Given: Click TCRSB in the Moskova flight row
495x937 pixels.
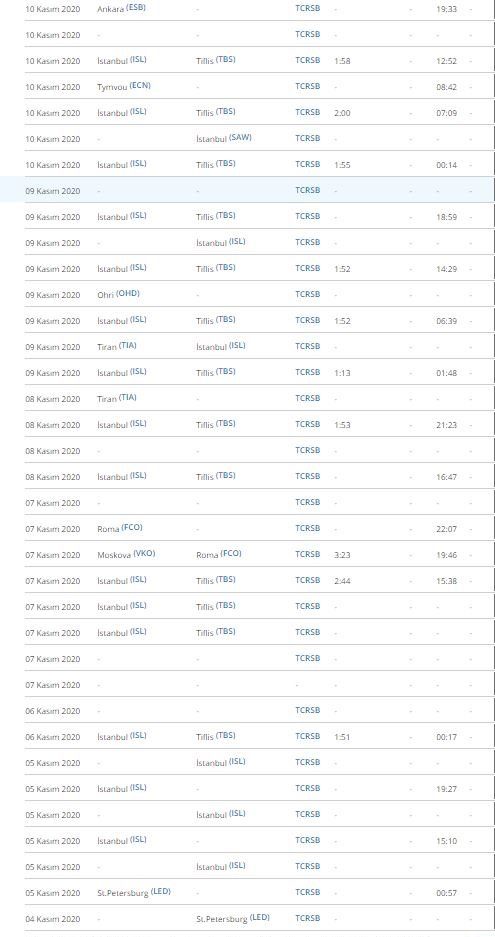Looking at the screenshot, I should 308,554.
